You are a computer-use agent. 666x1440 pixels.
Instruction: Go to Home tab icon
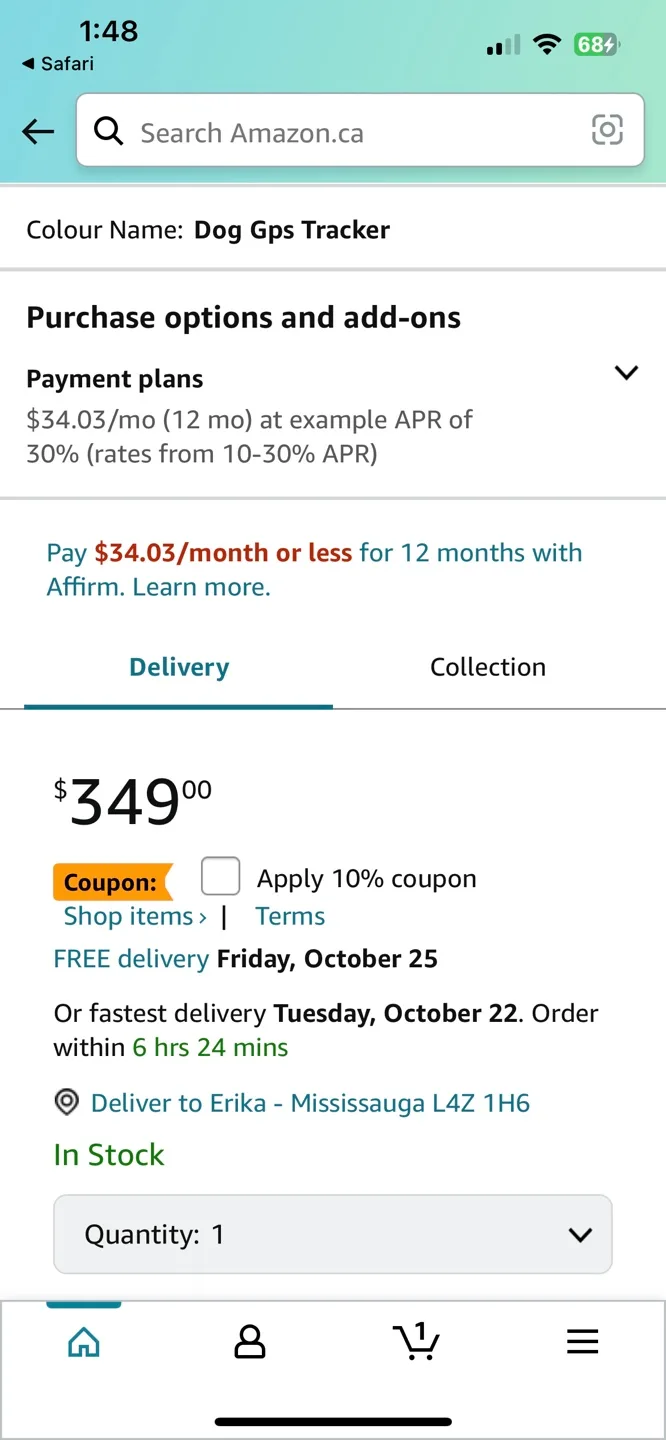84,1342
